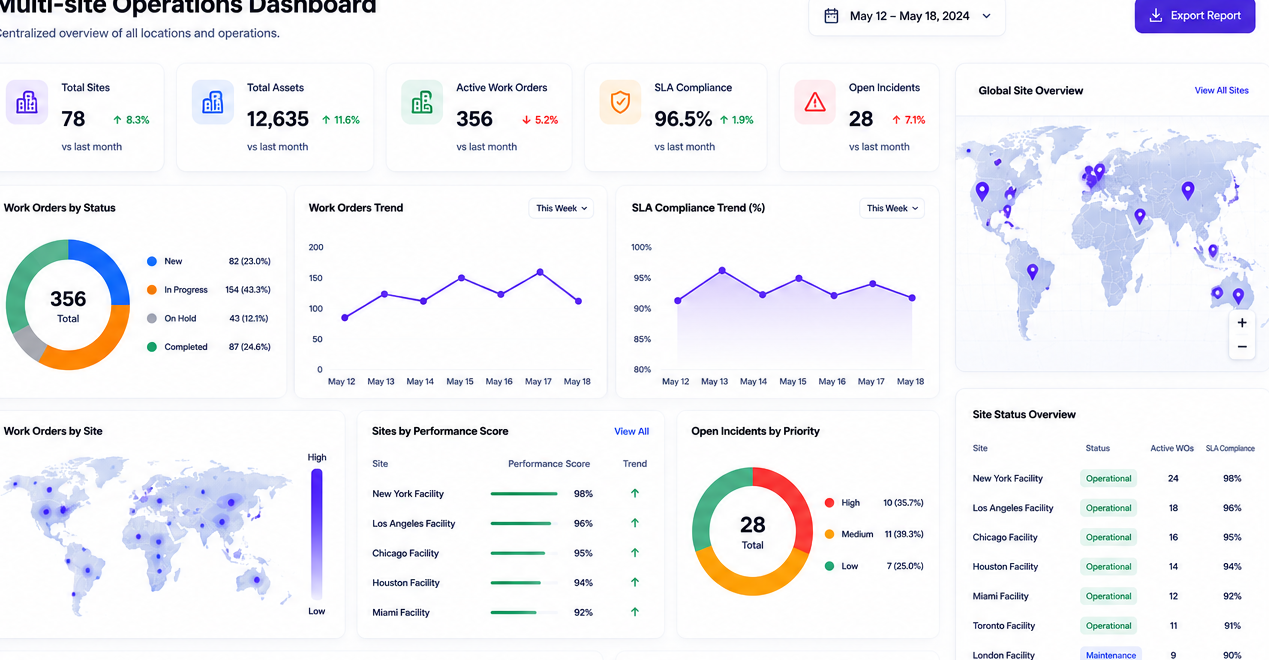Click the Active Work Orders icon
Image resolution: width=1269 pixels, height=660 pixels.
(422, 102)
